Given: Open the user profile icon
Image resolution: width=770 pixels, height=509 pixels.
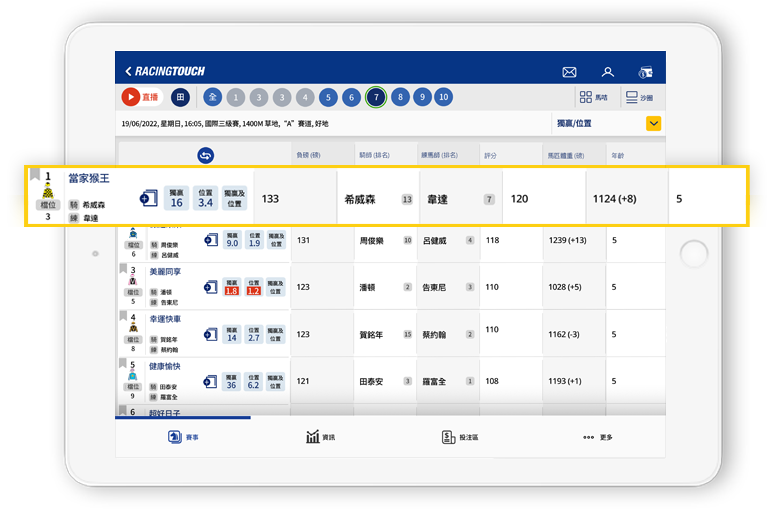Looking at the screenshot, I should tap(607, 72).
